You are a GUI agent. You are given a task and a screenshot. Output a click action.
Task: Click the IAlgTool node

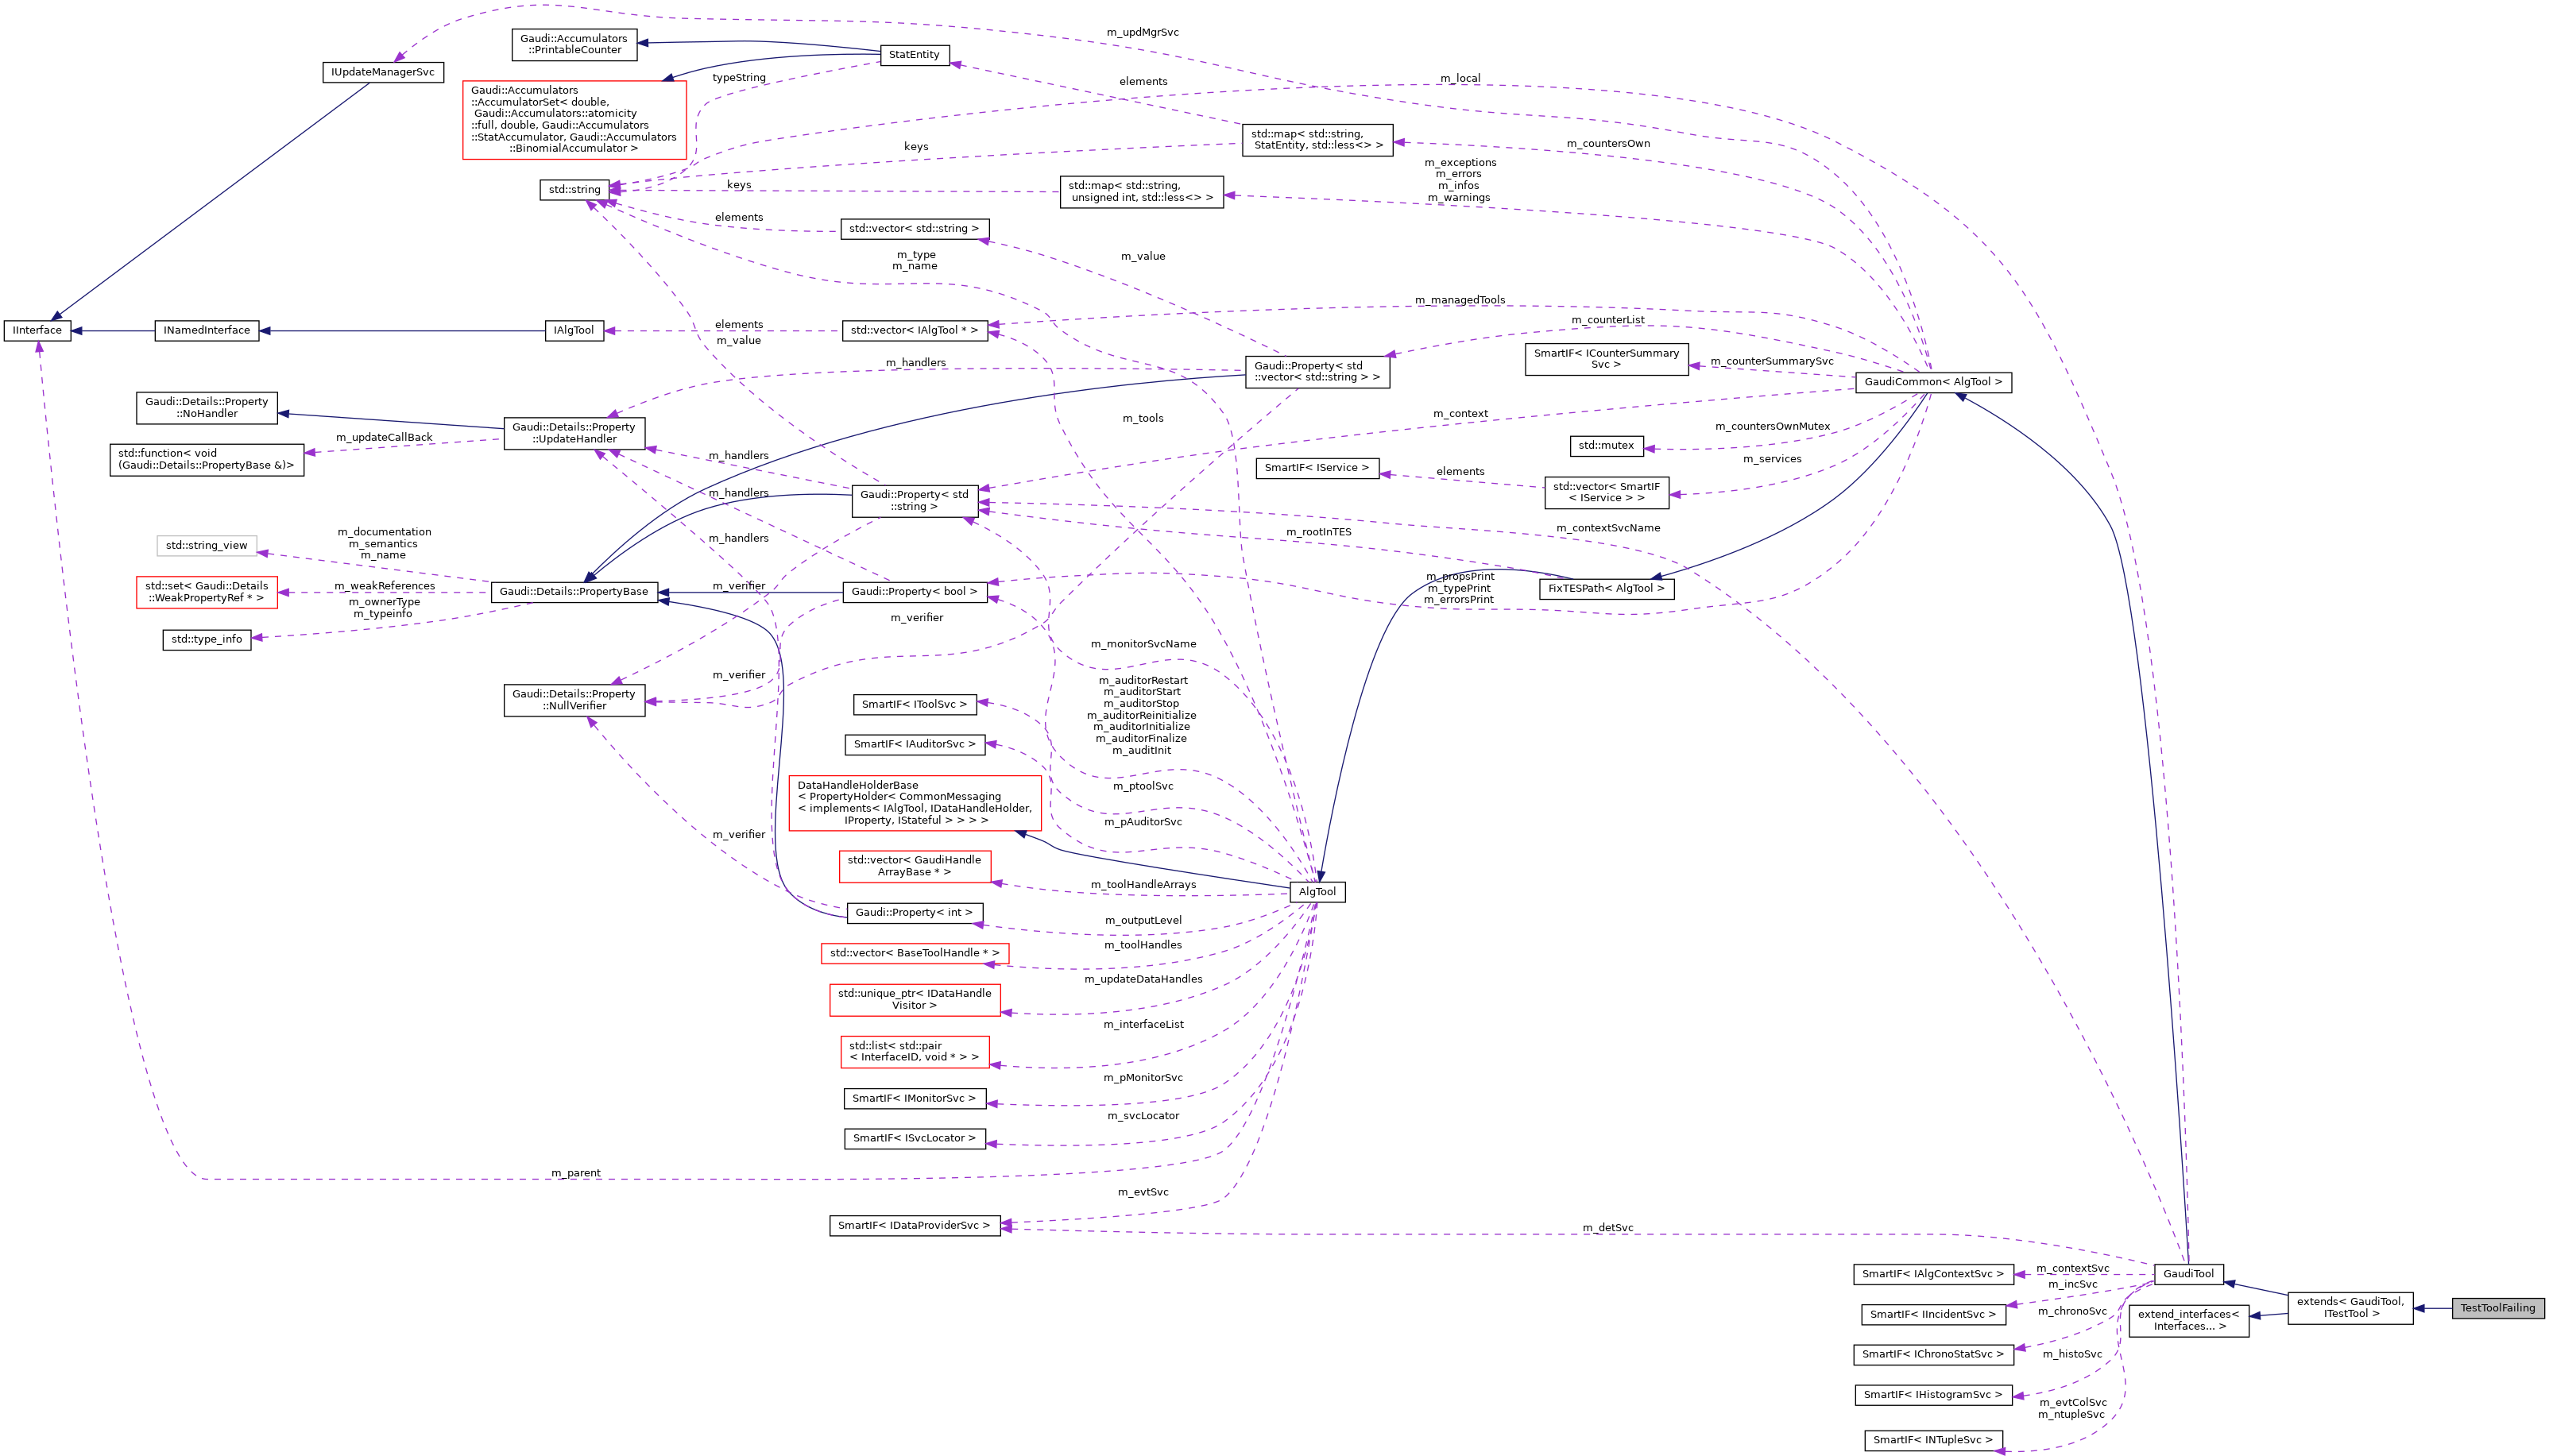coord(575,330)
